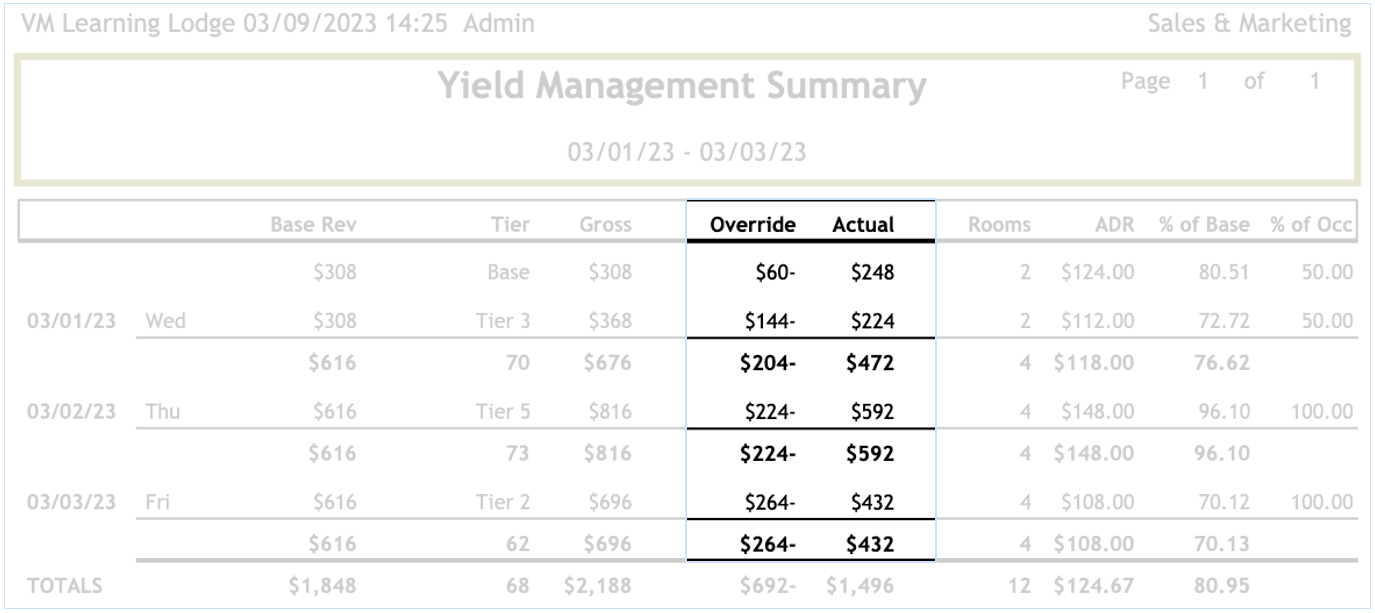The height and width of the screenshot is (613, 1375).
Task: Click the Tier 5 cell
Action: pos(503,411)
